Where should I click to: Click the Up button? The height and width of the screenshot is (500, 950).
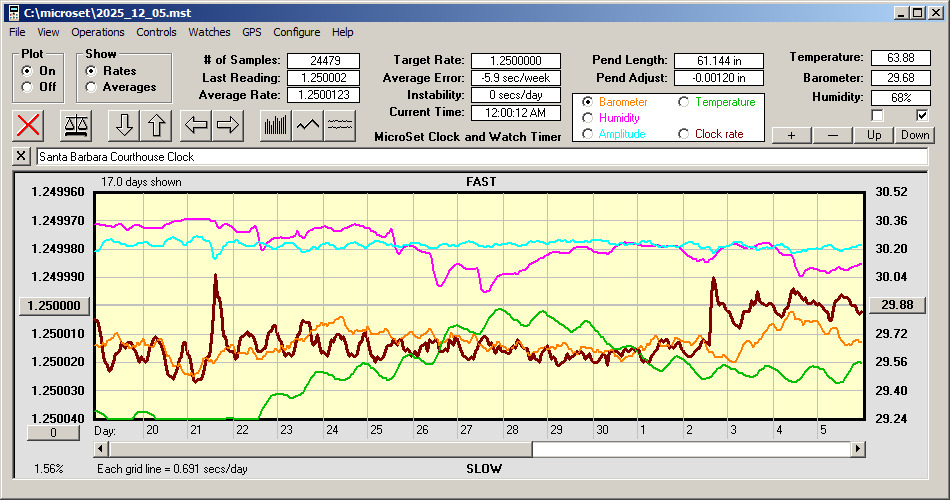pyautogui.click(x=874, y=135)
